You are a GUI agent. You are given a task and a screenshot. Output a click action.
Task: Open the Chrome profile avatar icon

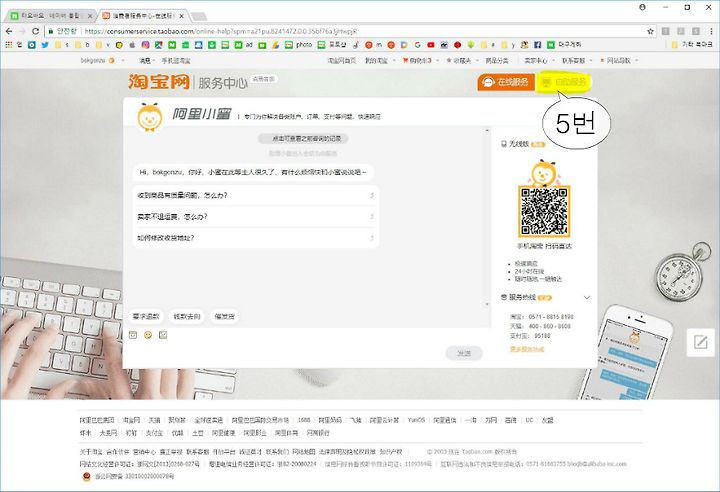pyautogui.click(x=642, y=7)
